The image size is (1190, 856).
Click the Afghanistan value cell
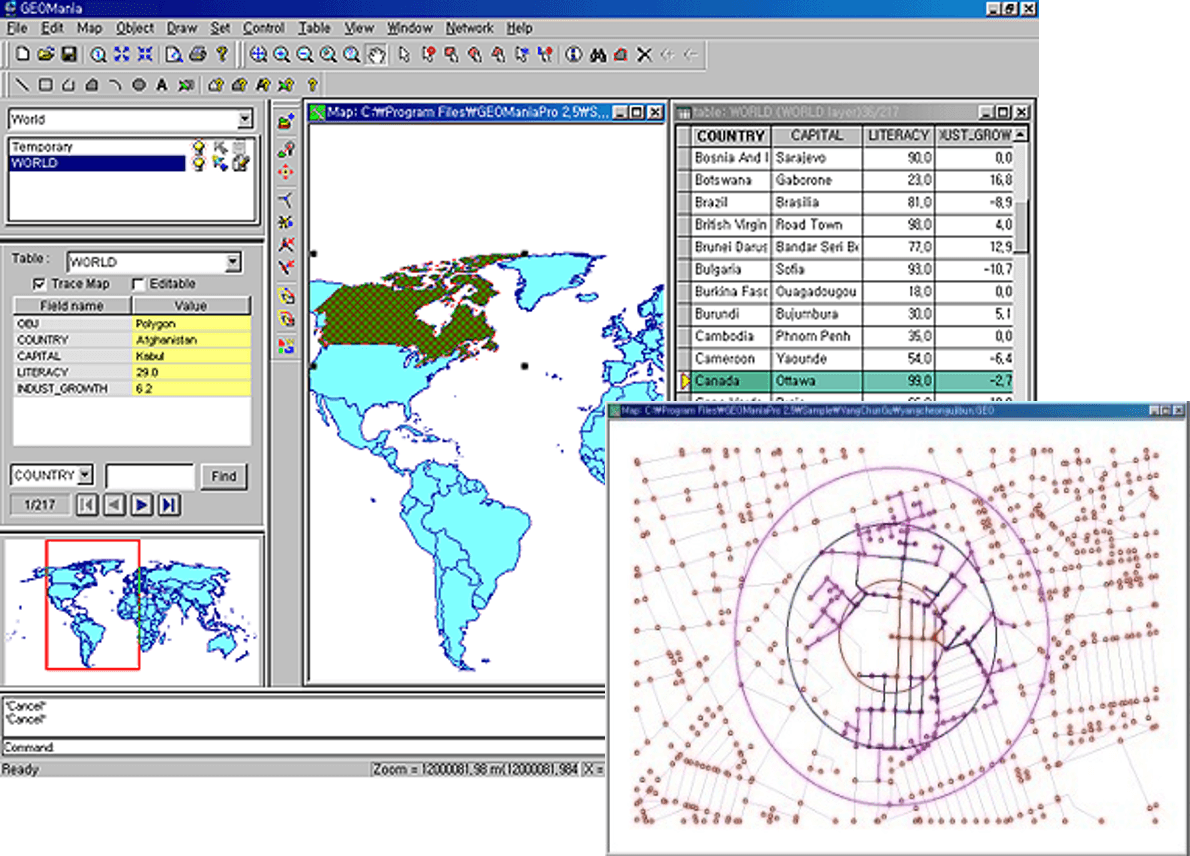tap(191, 340)
